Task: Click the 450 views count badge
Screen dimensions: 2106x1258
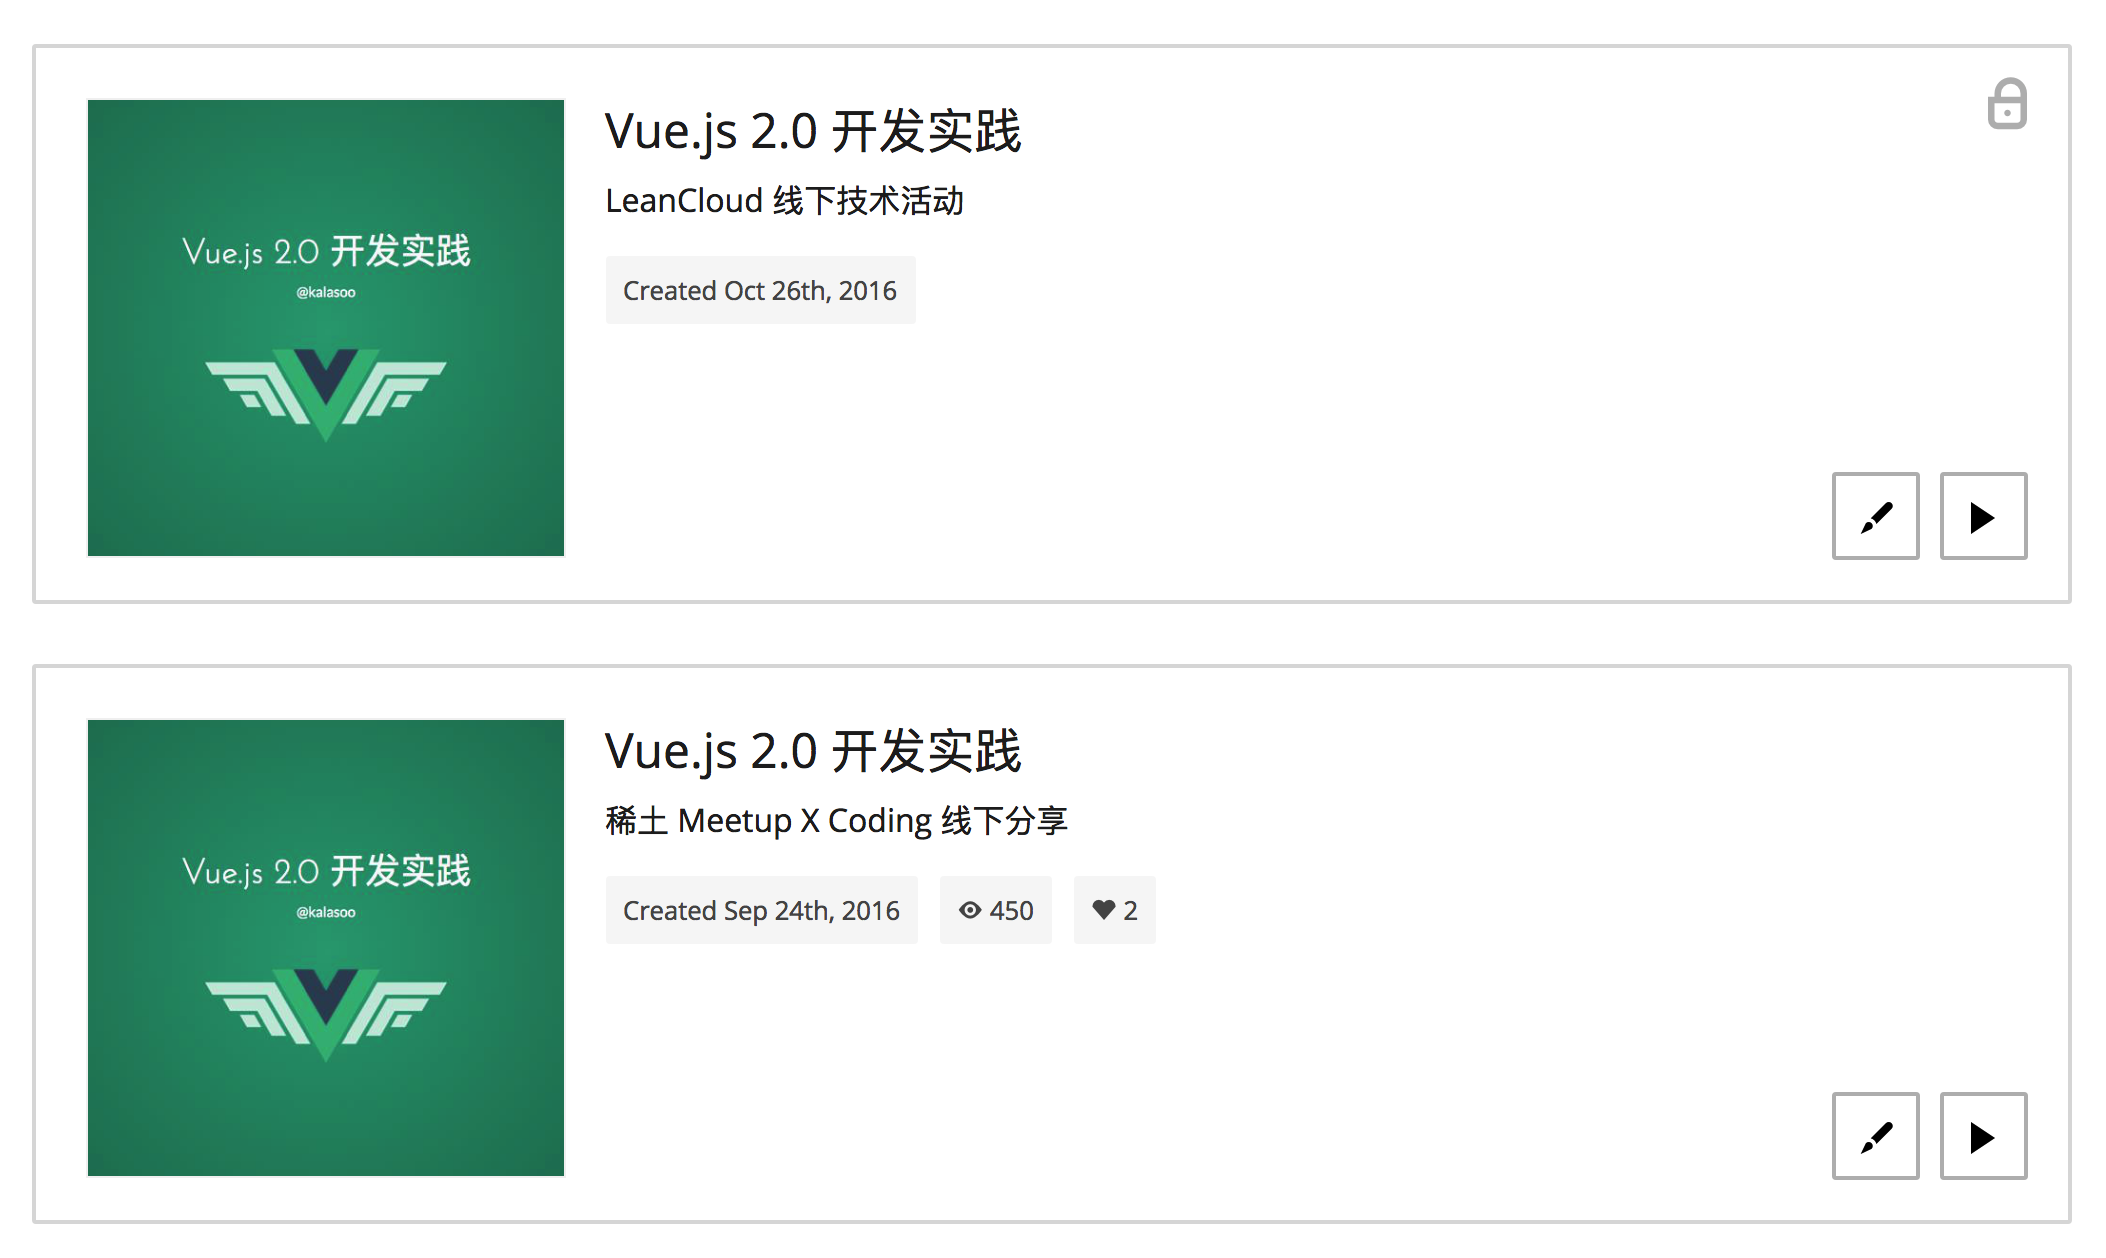Action: pos(996,910)
